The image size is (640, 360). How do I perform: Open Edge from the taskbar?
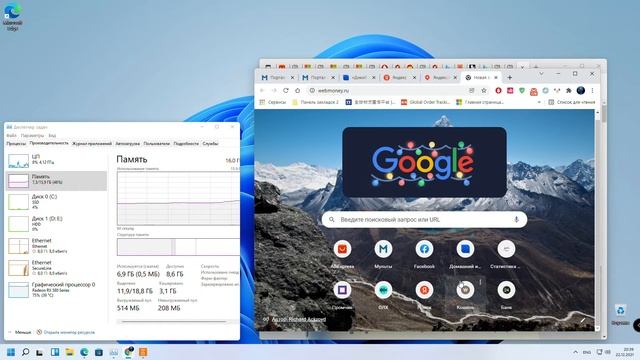(x=84, y=352)
